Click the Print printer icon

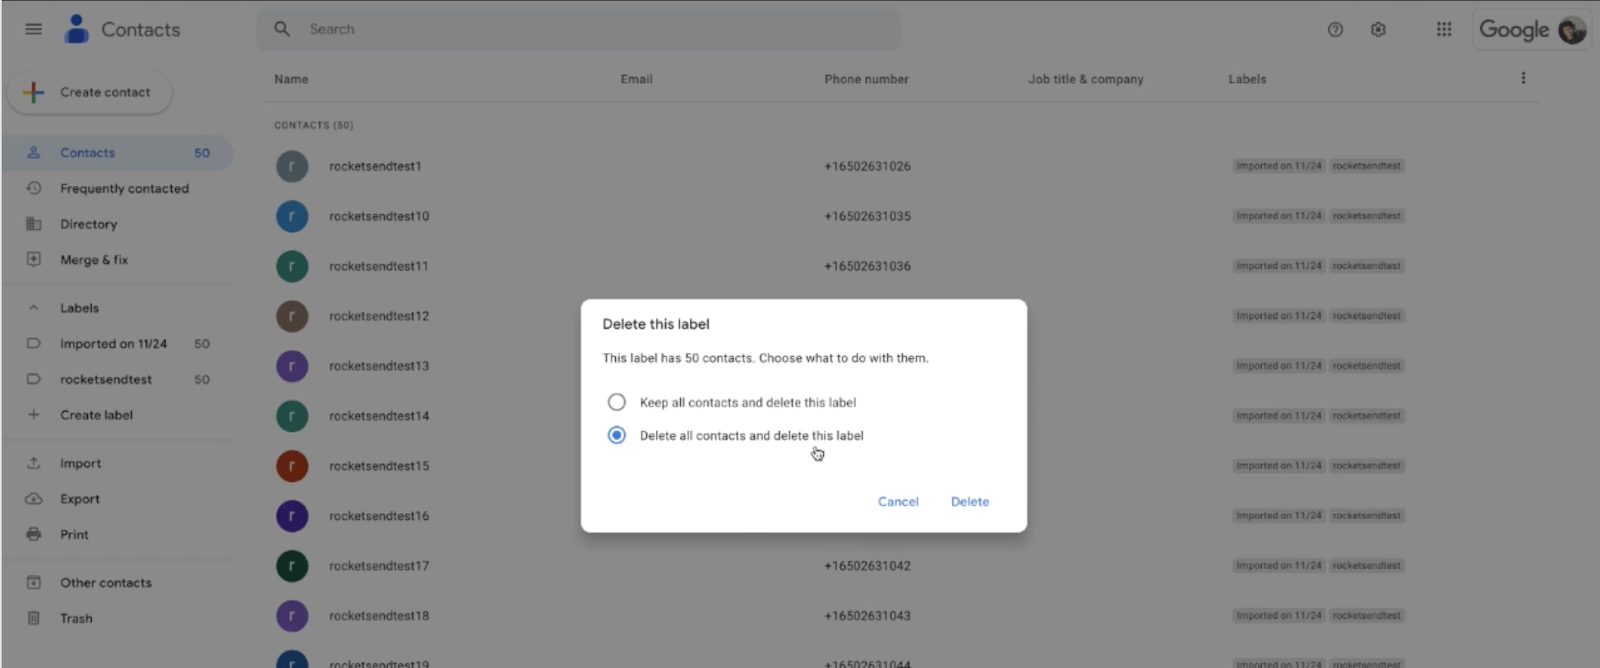pos(34,534)
